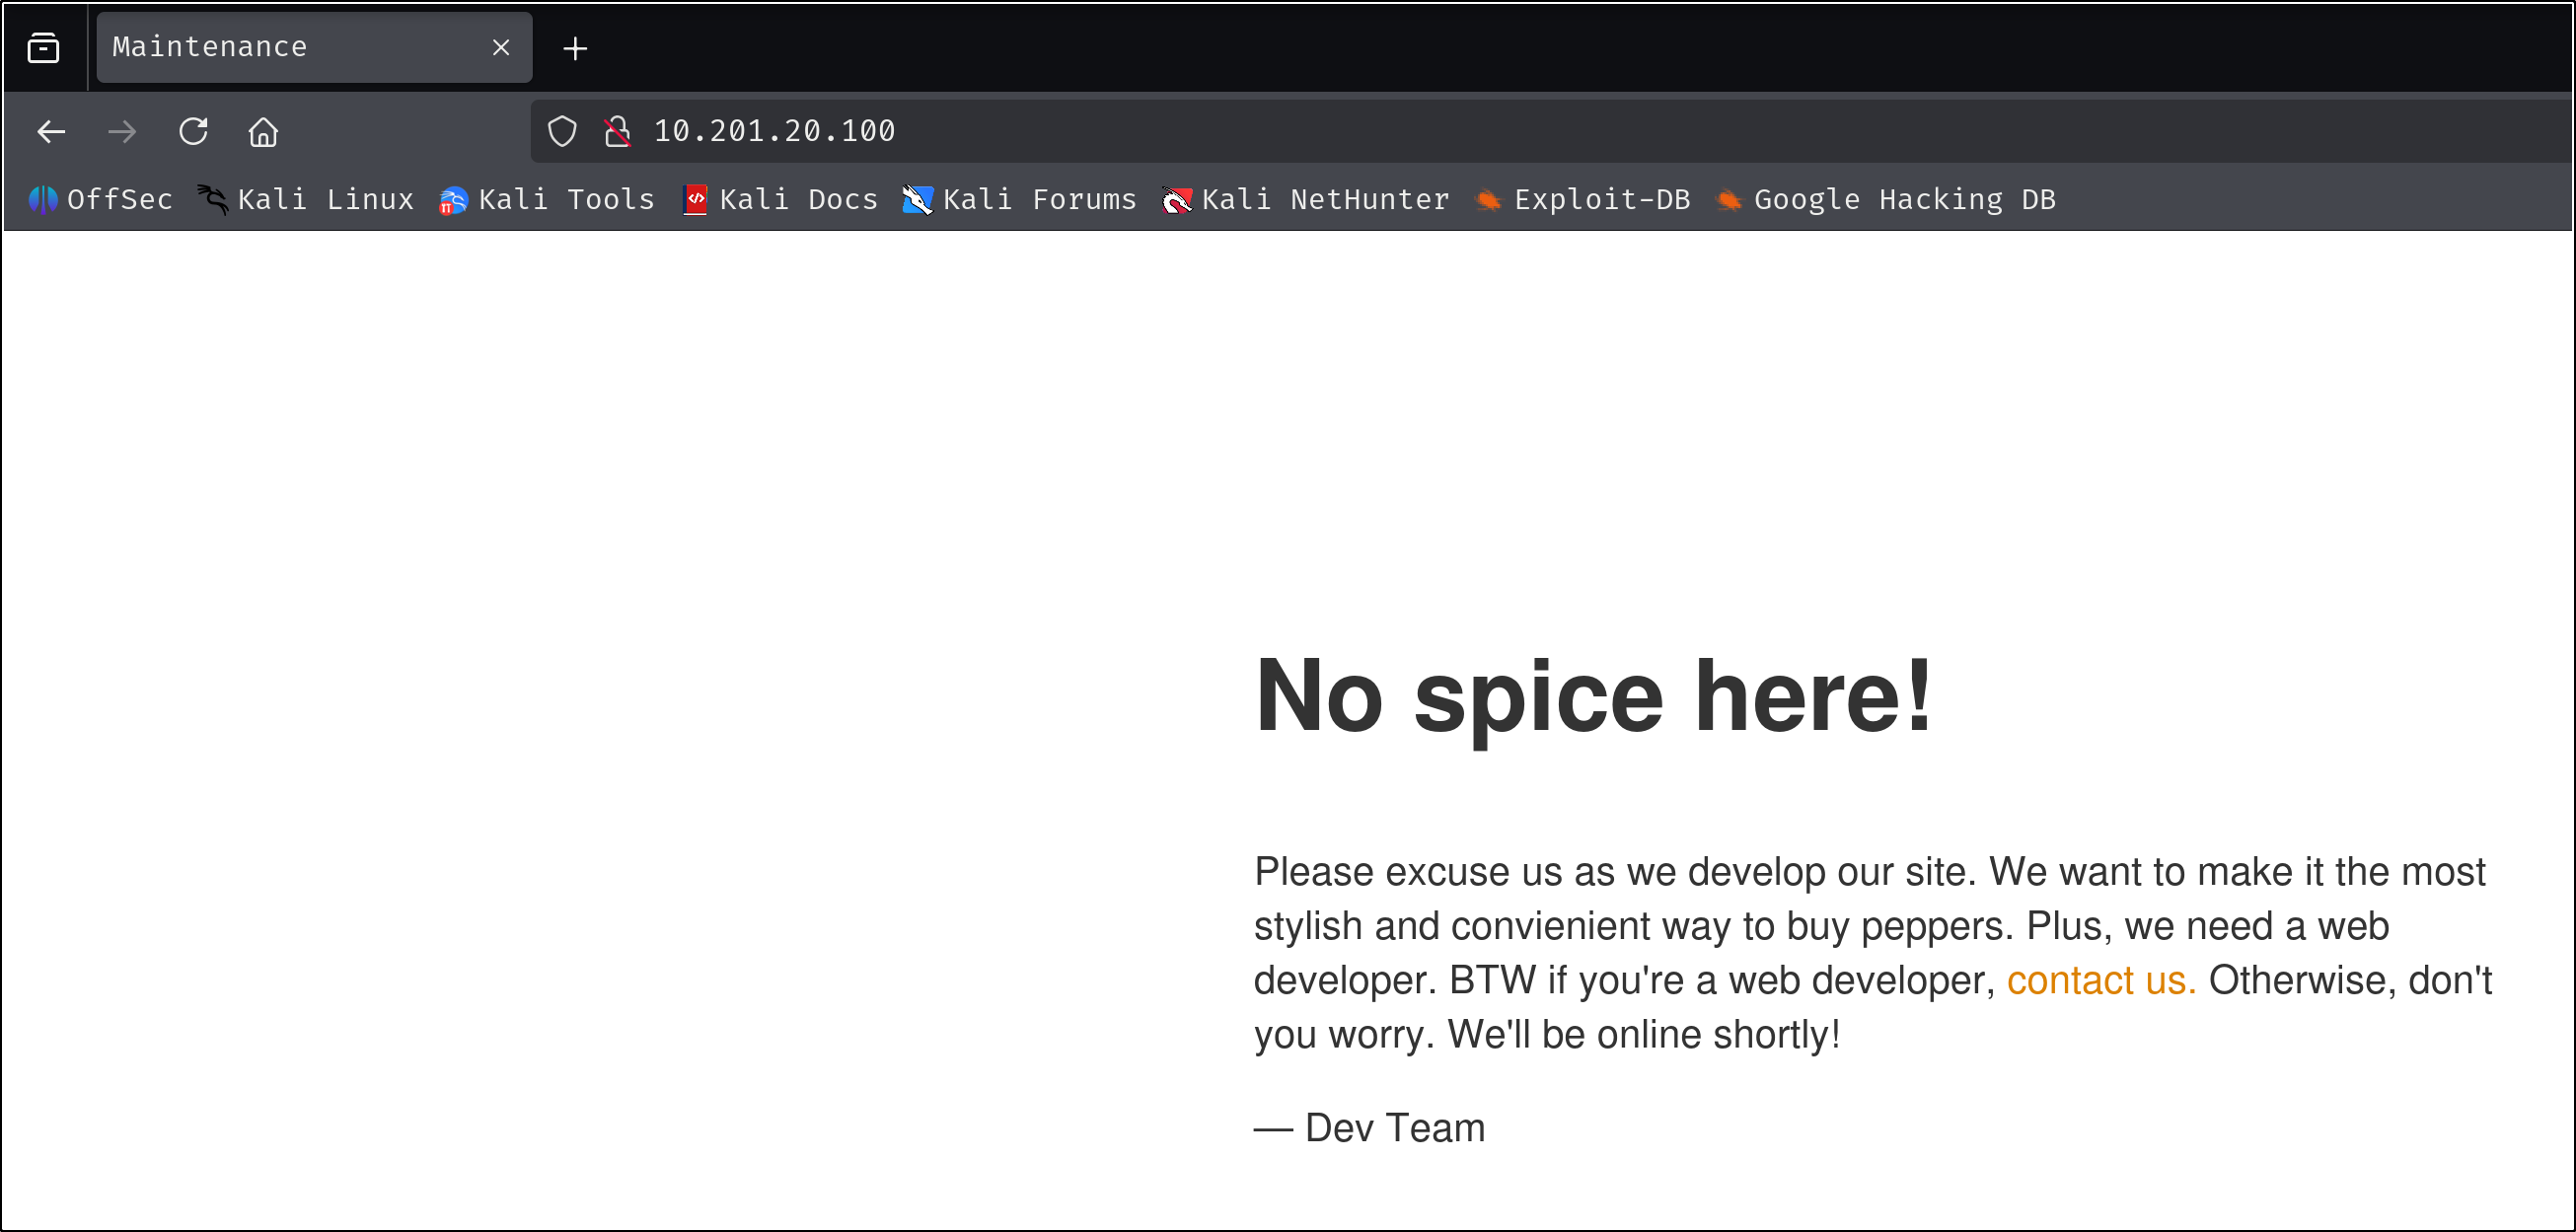
Task: Follow the orange contact us link
Action: point(2100,980)
